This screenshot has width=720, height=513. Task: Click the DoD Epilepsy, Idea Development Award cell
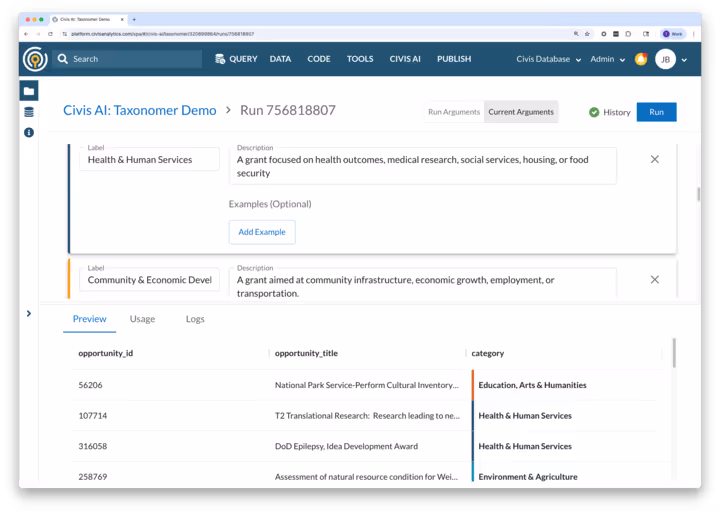tap(346, 446)
